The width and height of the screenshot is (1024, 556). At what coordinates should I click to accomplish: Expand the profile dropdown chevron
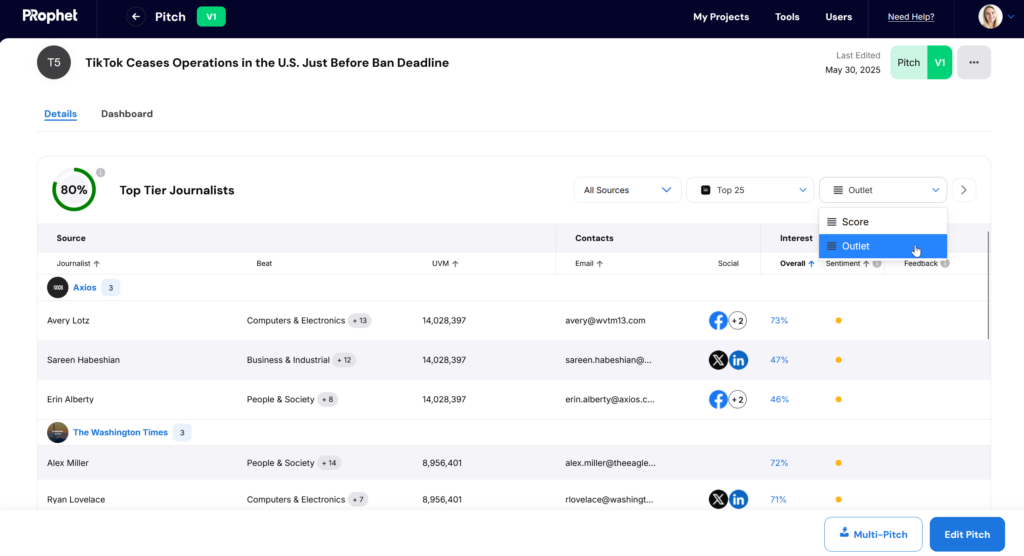(x=1011, y=17)
